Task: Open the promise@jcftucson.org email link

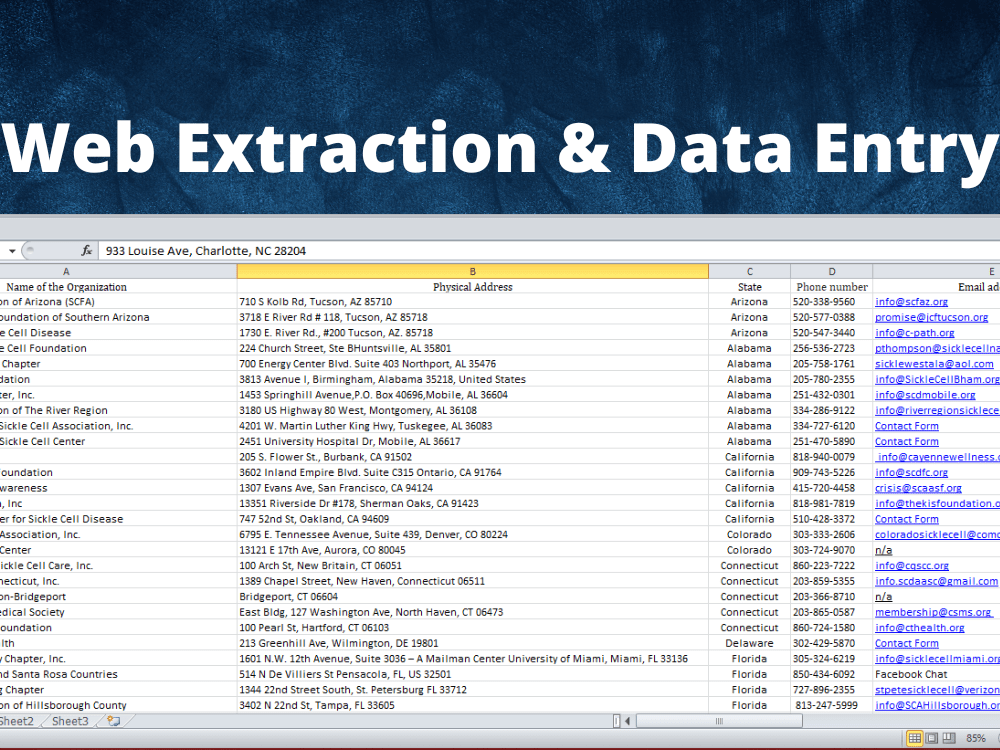Action: point(931,317)
